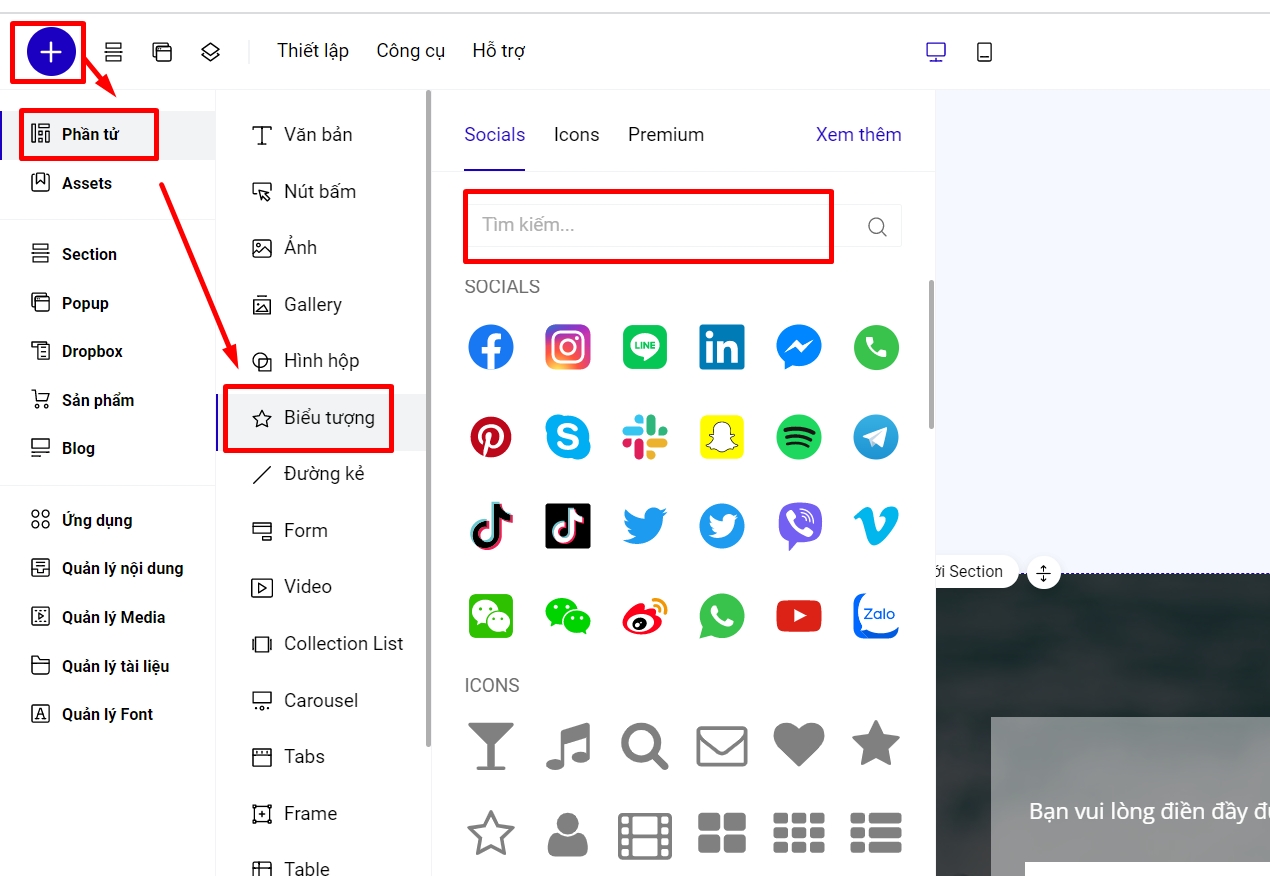Screen dimensions: 1270x876
Task: Open the Thiết lập menu
Action: (313, 51)
